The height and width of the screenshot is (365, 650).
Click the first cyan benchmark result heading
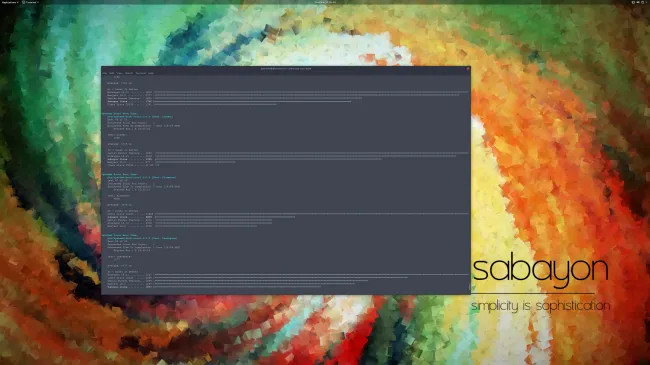(120, 113)
